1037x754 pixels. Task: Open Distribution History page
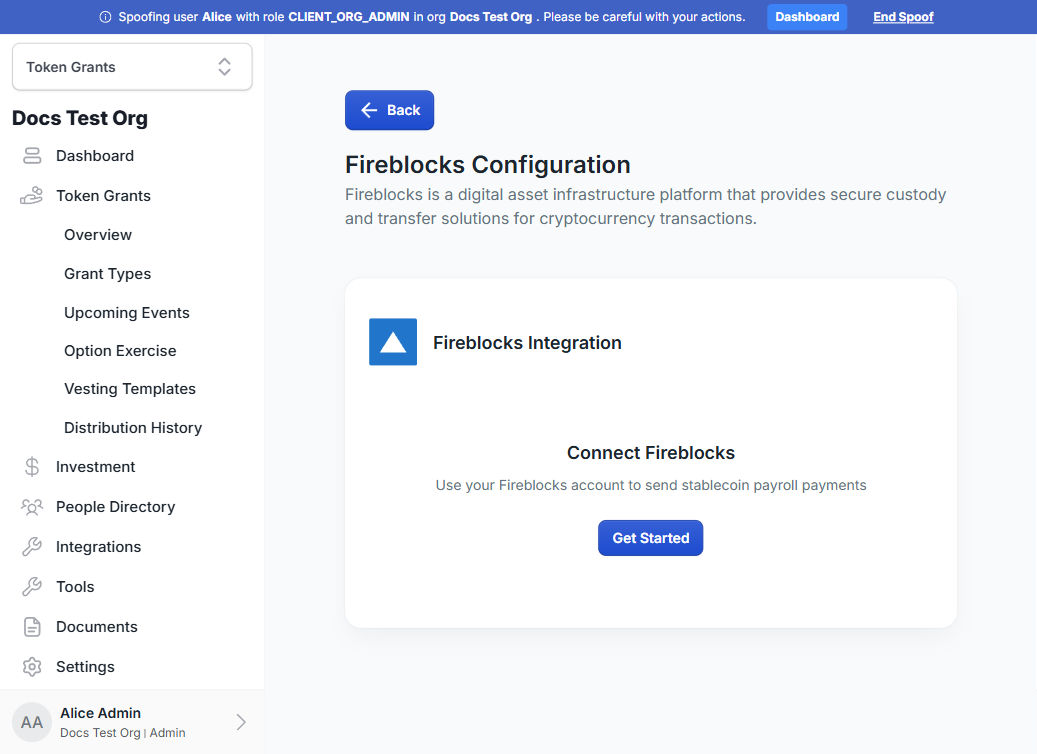[133, 428]
